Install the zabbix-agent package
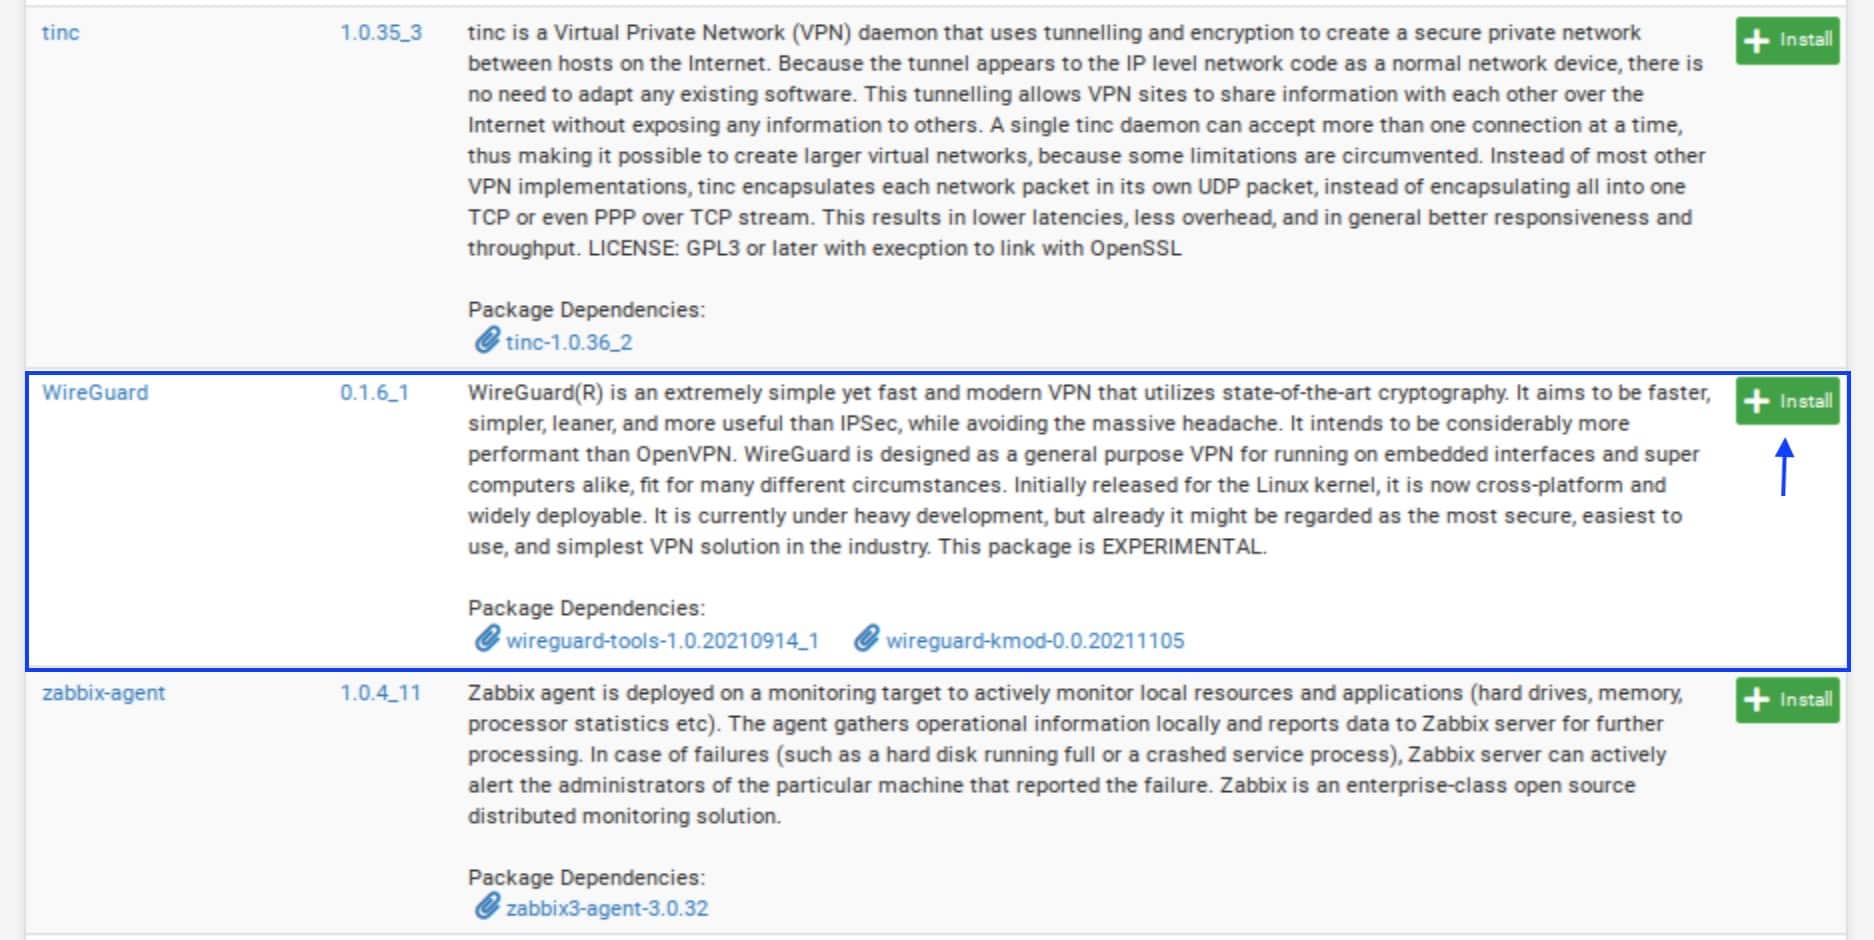The height and width of the screenshot is (940, 1874). [1787, 699]
